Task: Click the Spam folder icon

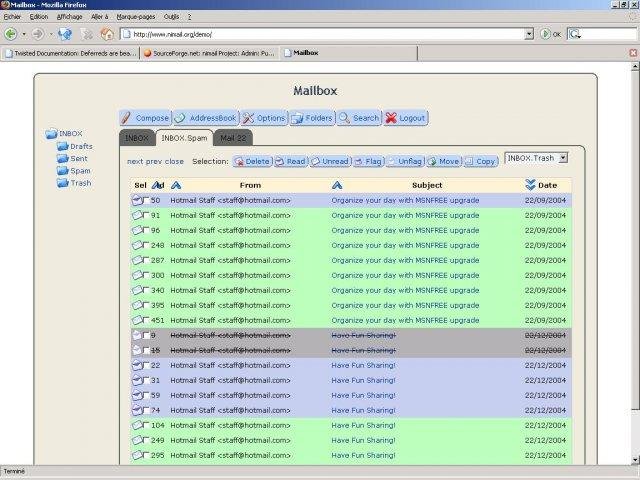Action: [x=62, y=171]
